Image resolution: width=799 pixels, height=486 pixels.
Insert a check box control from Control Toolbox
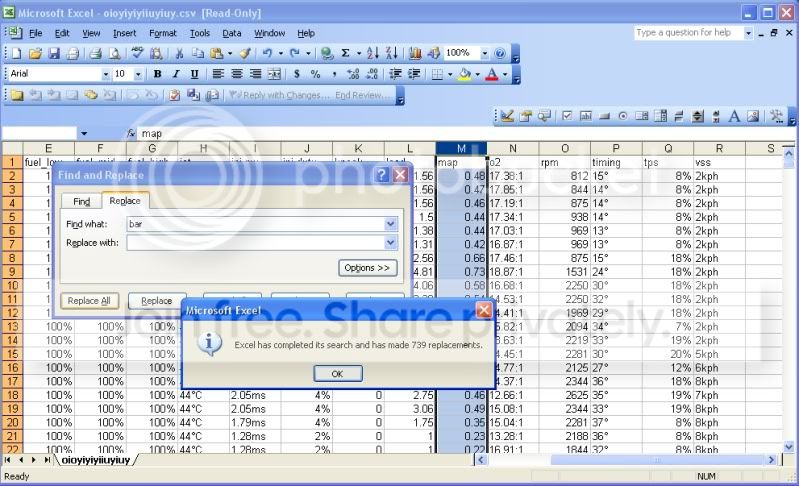pos(567,116)
